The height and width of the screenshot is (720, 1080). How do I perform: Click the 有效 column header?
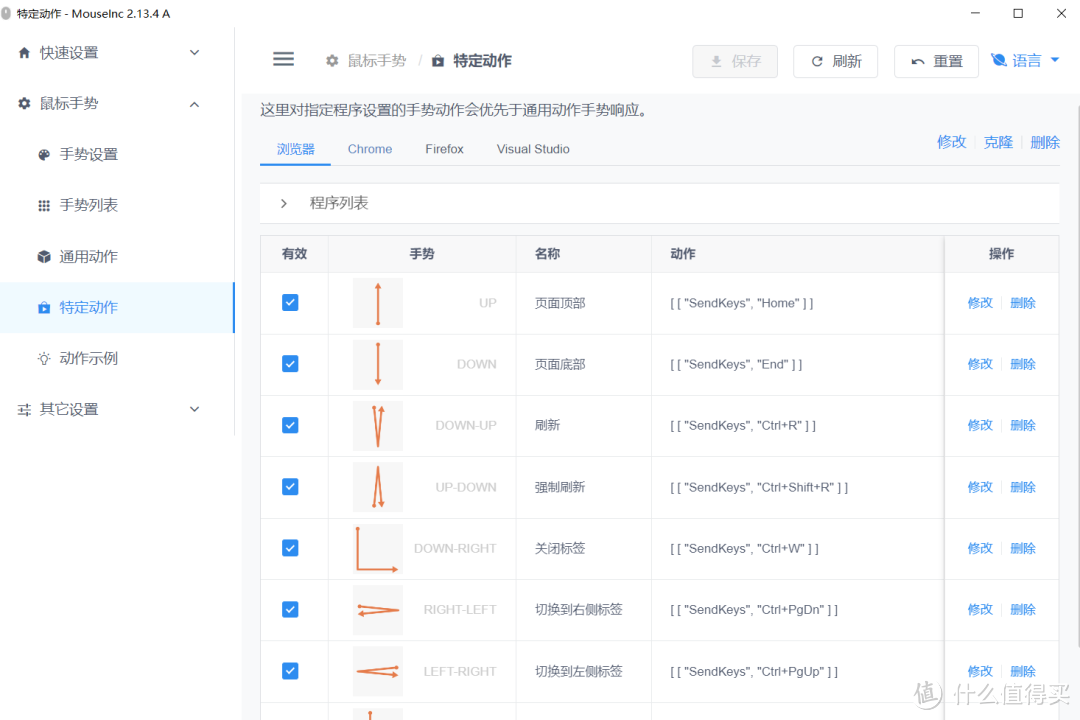point(294,254)
